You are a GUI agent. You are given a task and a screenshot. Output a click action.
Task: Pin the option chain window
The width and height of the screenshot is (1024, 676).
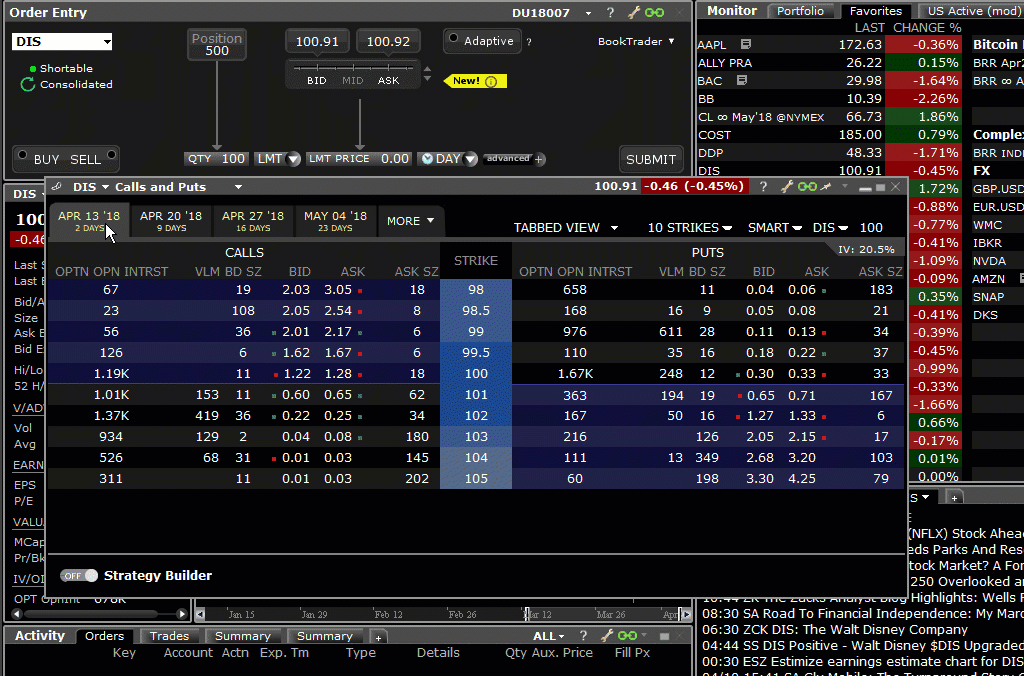click(x=826, y=187)
